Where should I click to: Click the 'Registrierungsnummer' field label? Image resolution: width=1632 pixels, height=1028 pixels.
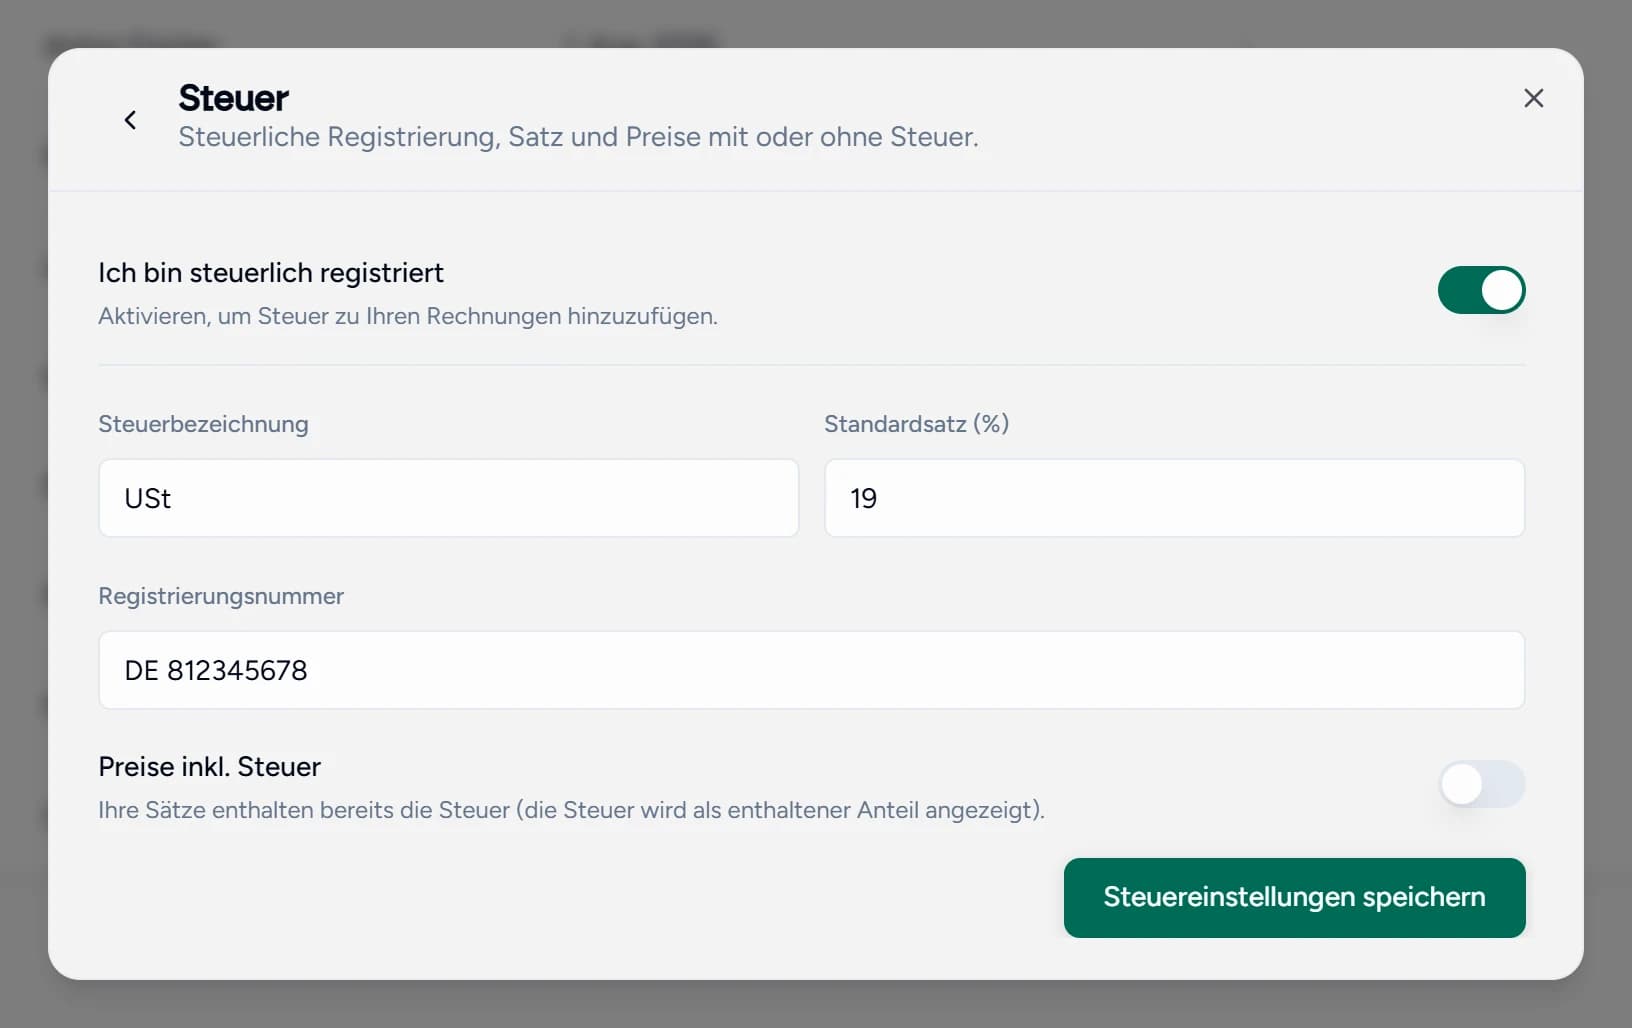[x=221, y=596]
